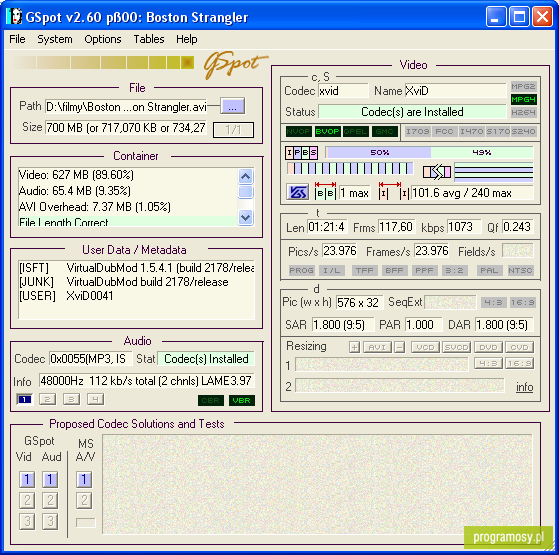Click the VCD resize button

pyautogui.click(x=425, y=347)
